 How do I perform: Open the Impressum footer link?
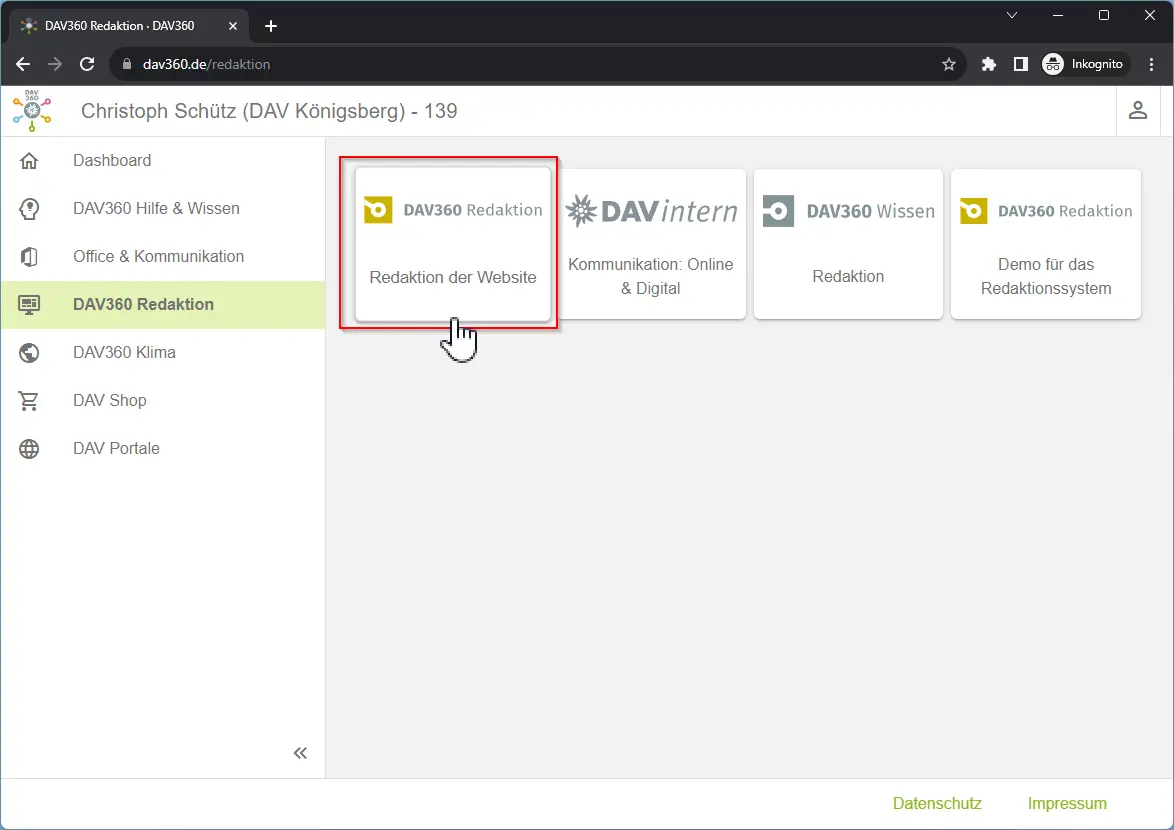click(1067, 803)
